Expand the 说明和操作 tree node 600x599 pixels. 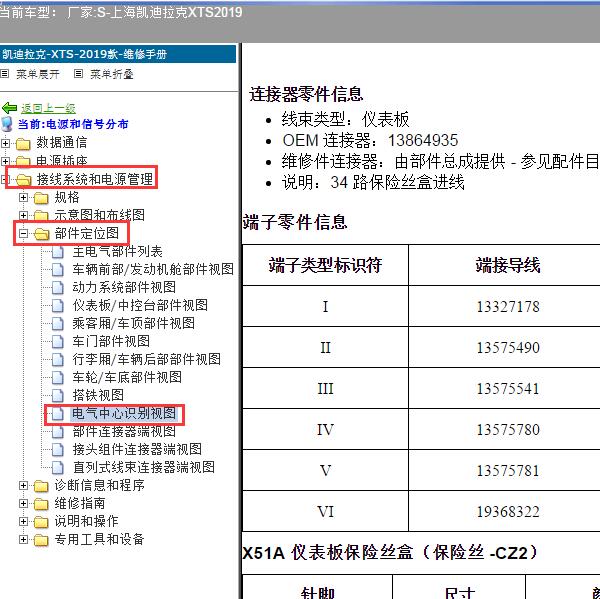click(x=23, y=521)
